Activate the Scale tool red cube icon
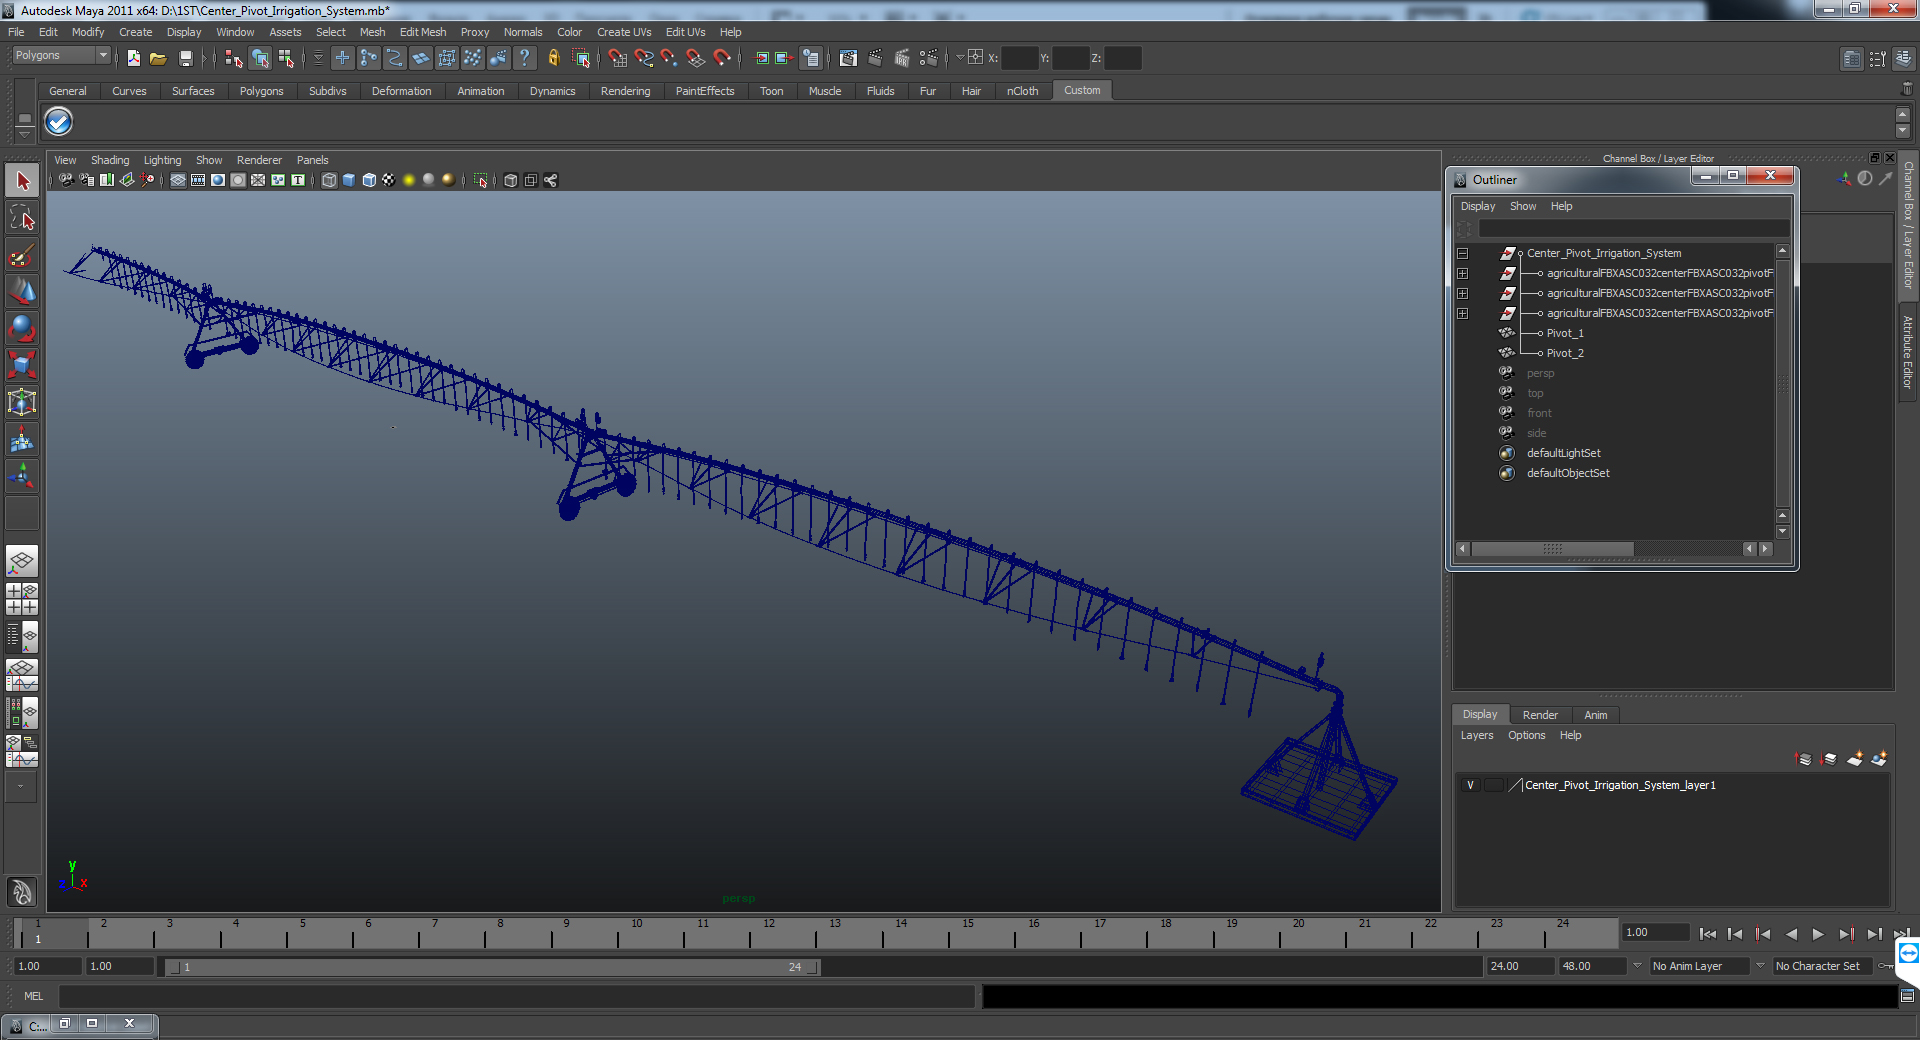The height and width of the screenshot is (1040, 1920). click(22, 366)
